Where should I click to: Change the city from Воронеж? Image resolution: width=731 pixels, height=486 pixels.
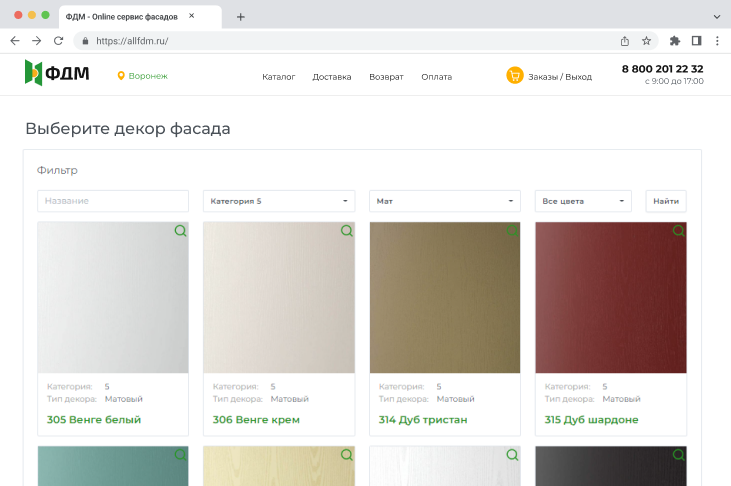tap(147, 76)
